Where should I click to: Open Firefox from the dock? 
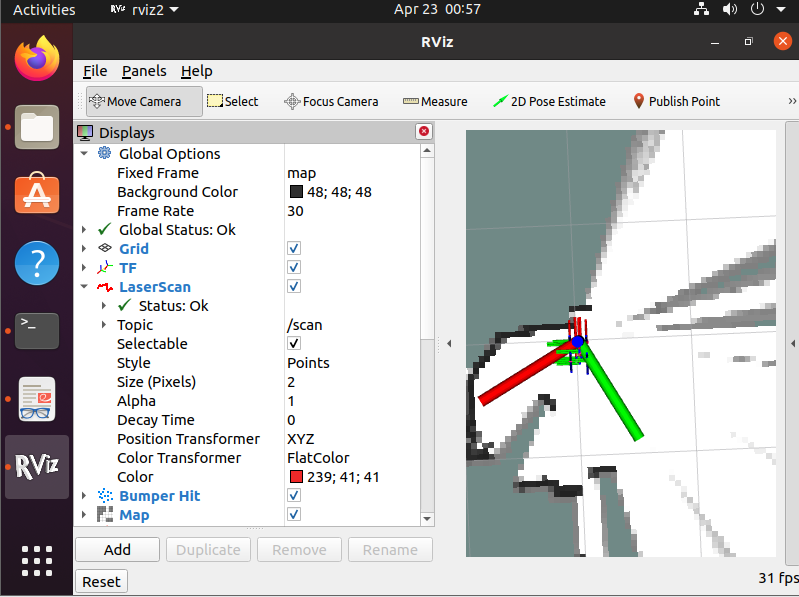point(37,58)
